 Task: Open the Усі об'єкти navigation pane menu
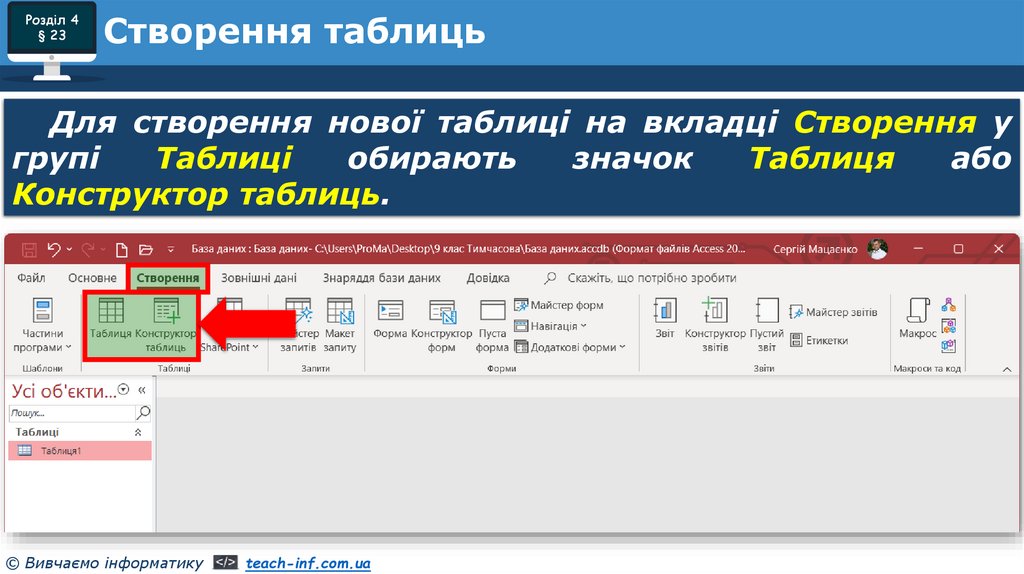[123, 390]
